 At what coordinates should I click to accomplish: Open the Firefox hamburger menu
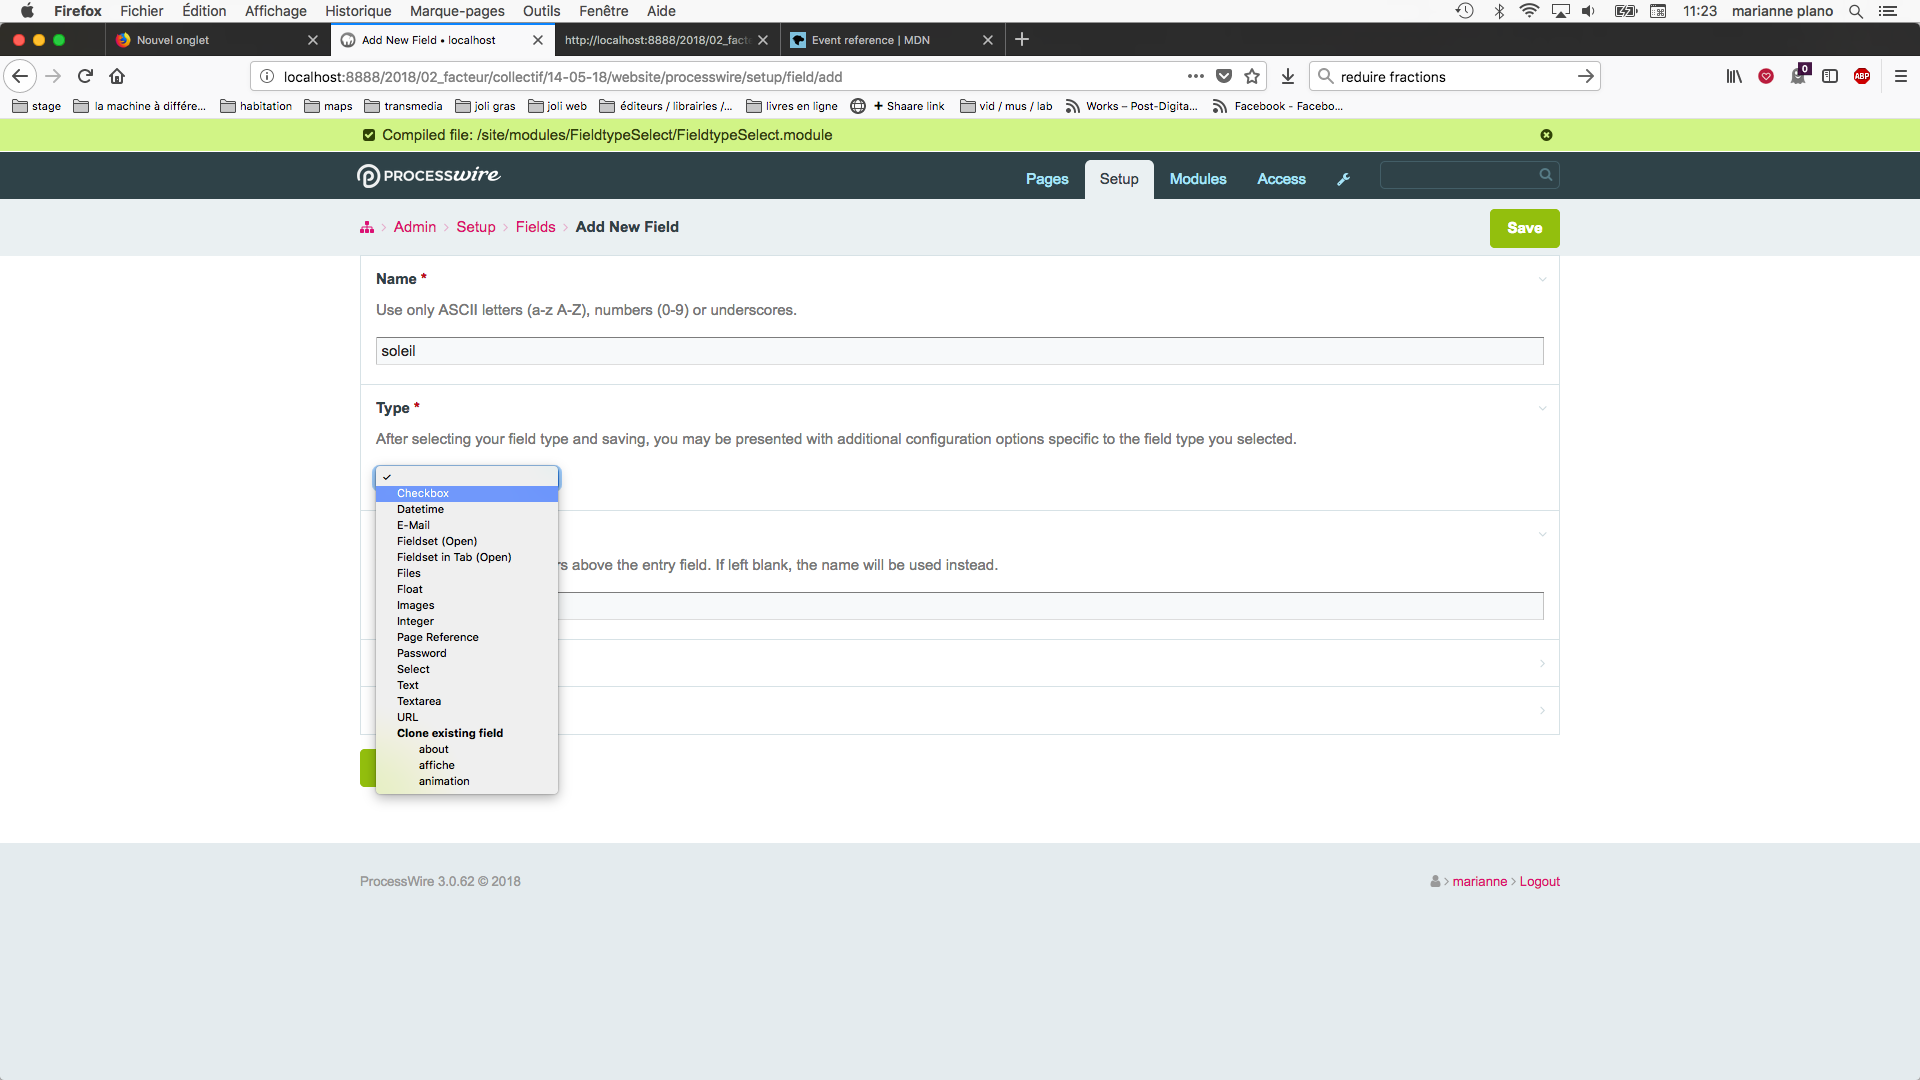point(1901,76)
